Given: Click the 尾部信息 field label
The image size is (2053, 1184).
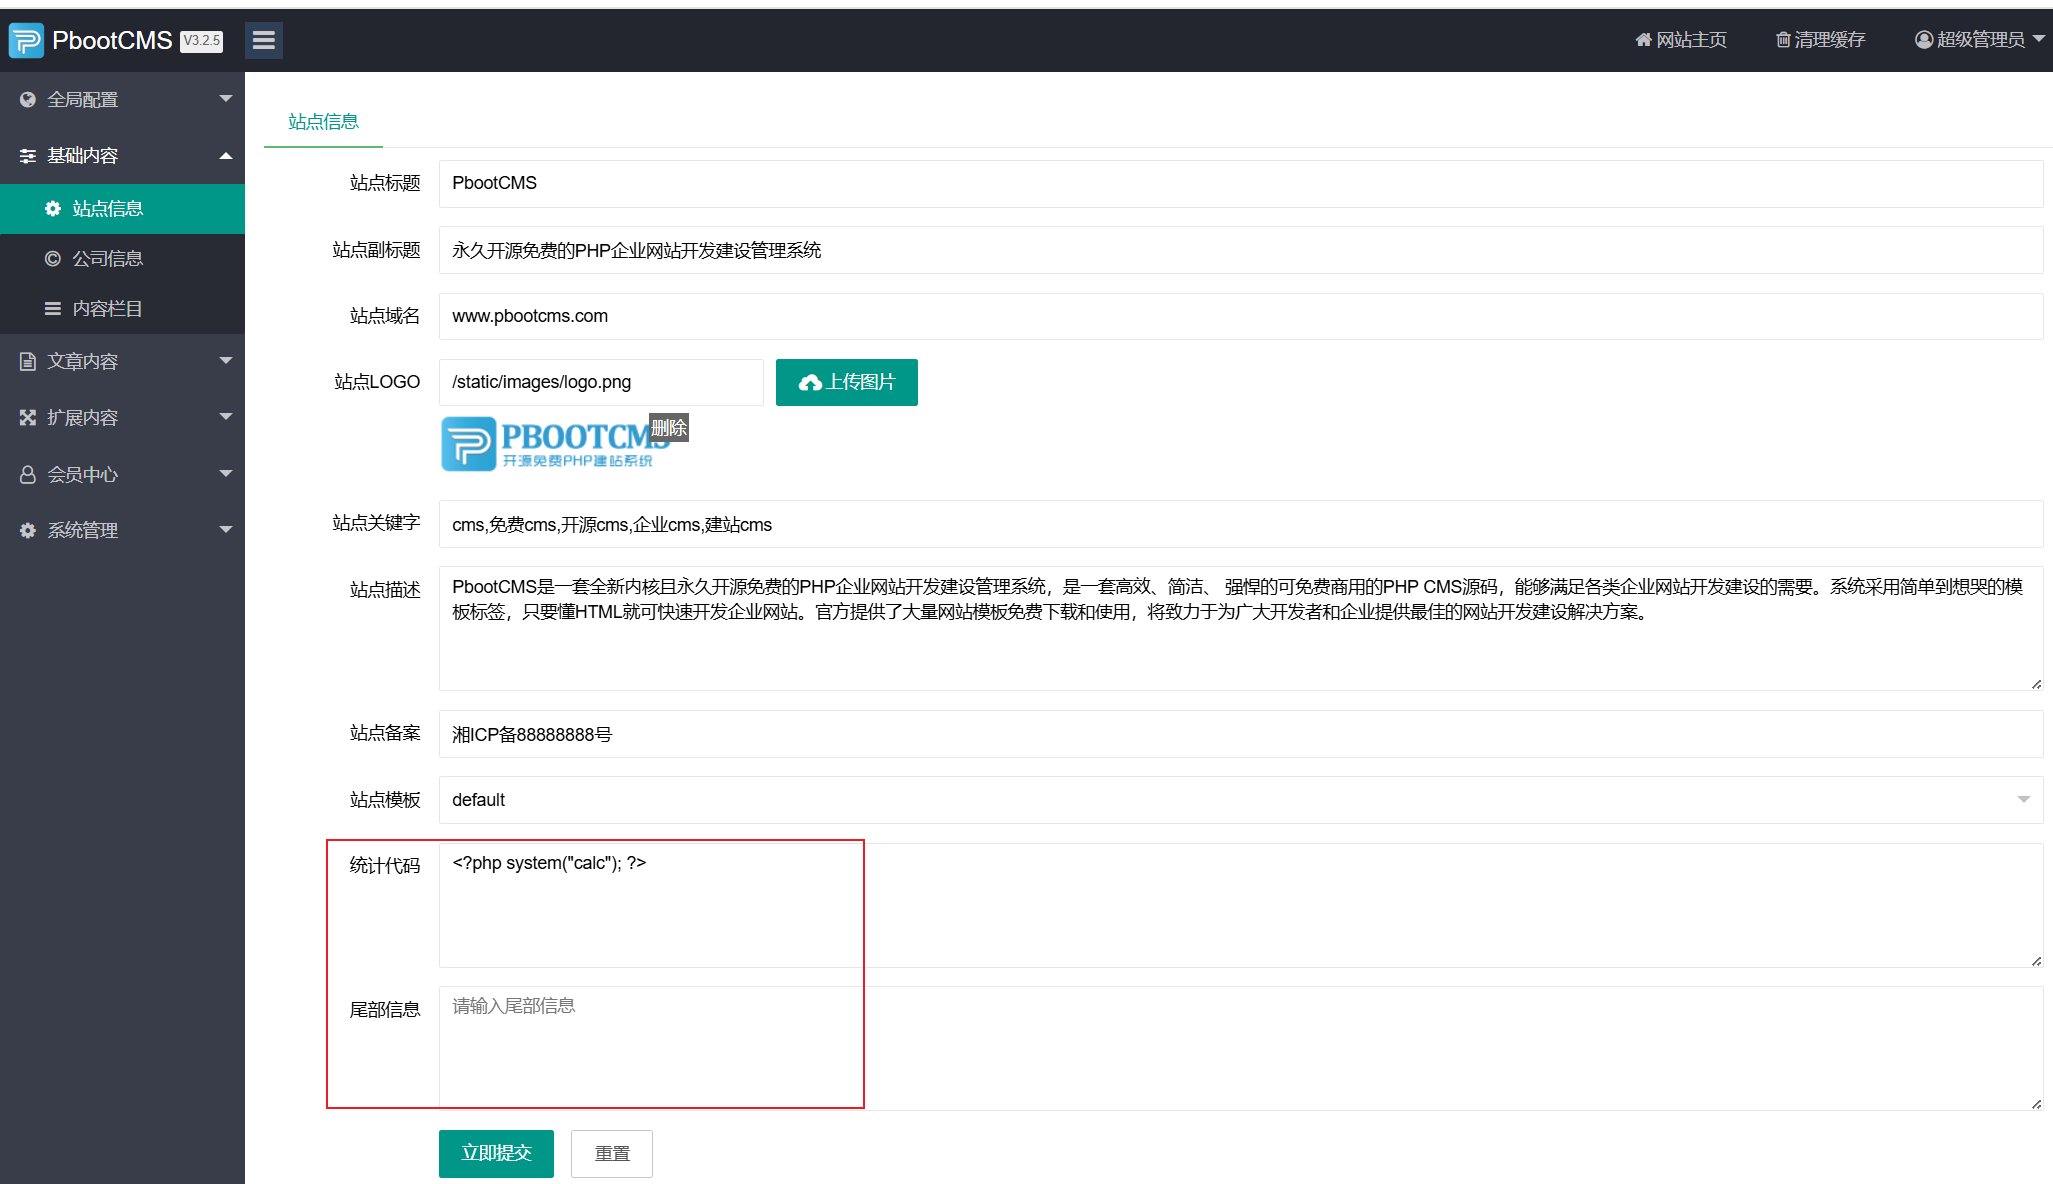Looking at the screenshot, I should coord(385,1010).
